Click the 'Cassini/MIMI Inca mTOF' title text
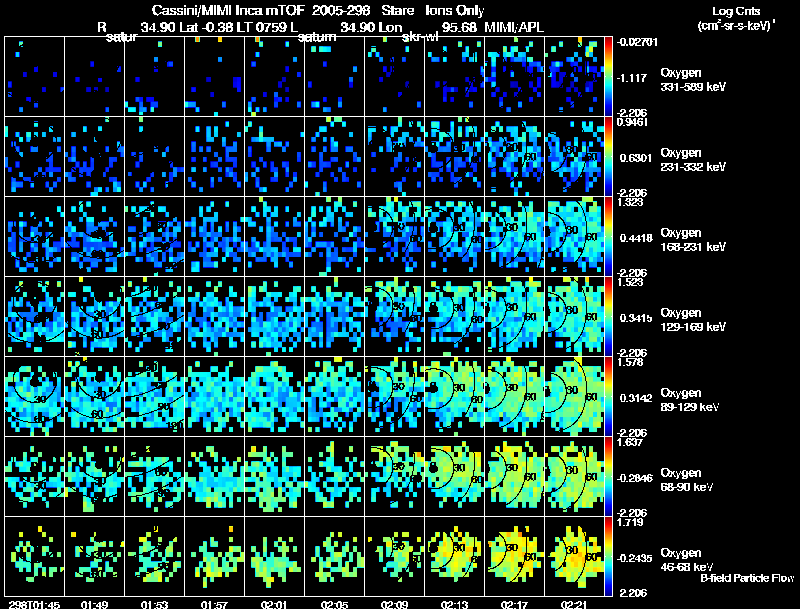800x609 pixels. coord(230,11)
